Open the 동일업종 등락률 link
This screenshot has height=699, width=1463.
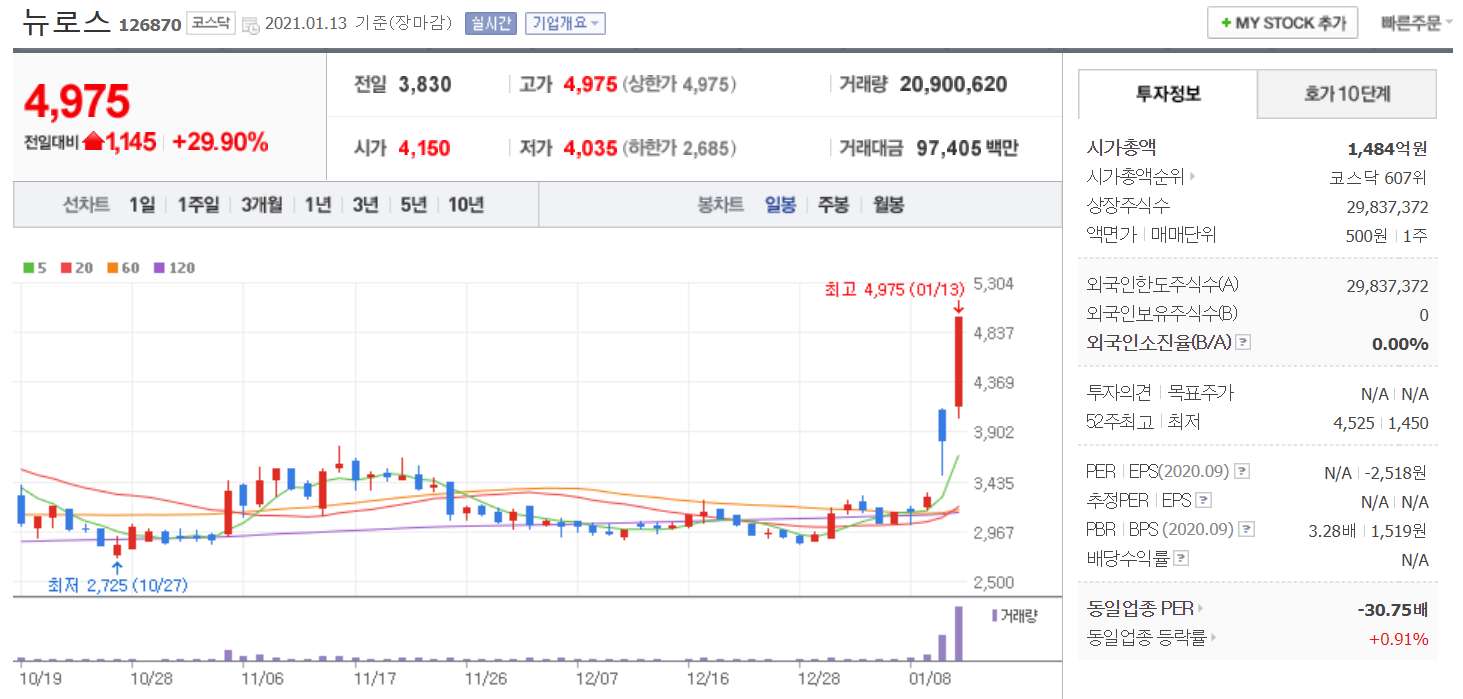click(1151, 638)
